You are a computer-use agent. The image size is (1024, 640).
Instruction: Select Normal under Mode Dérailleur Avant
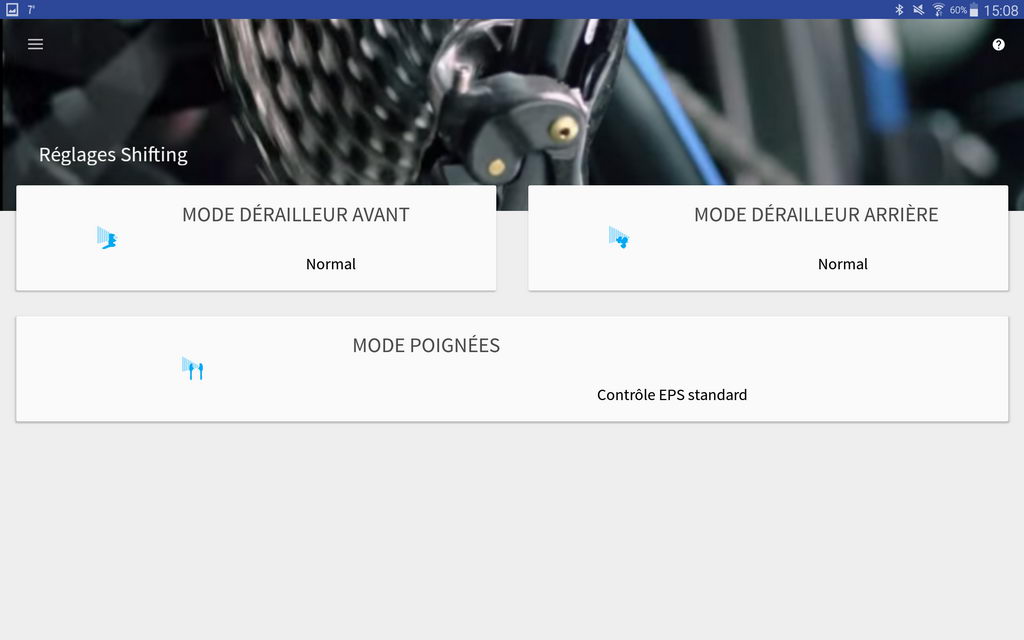tap(331, 264)
